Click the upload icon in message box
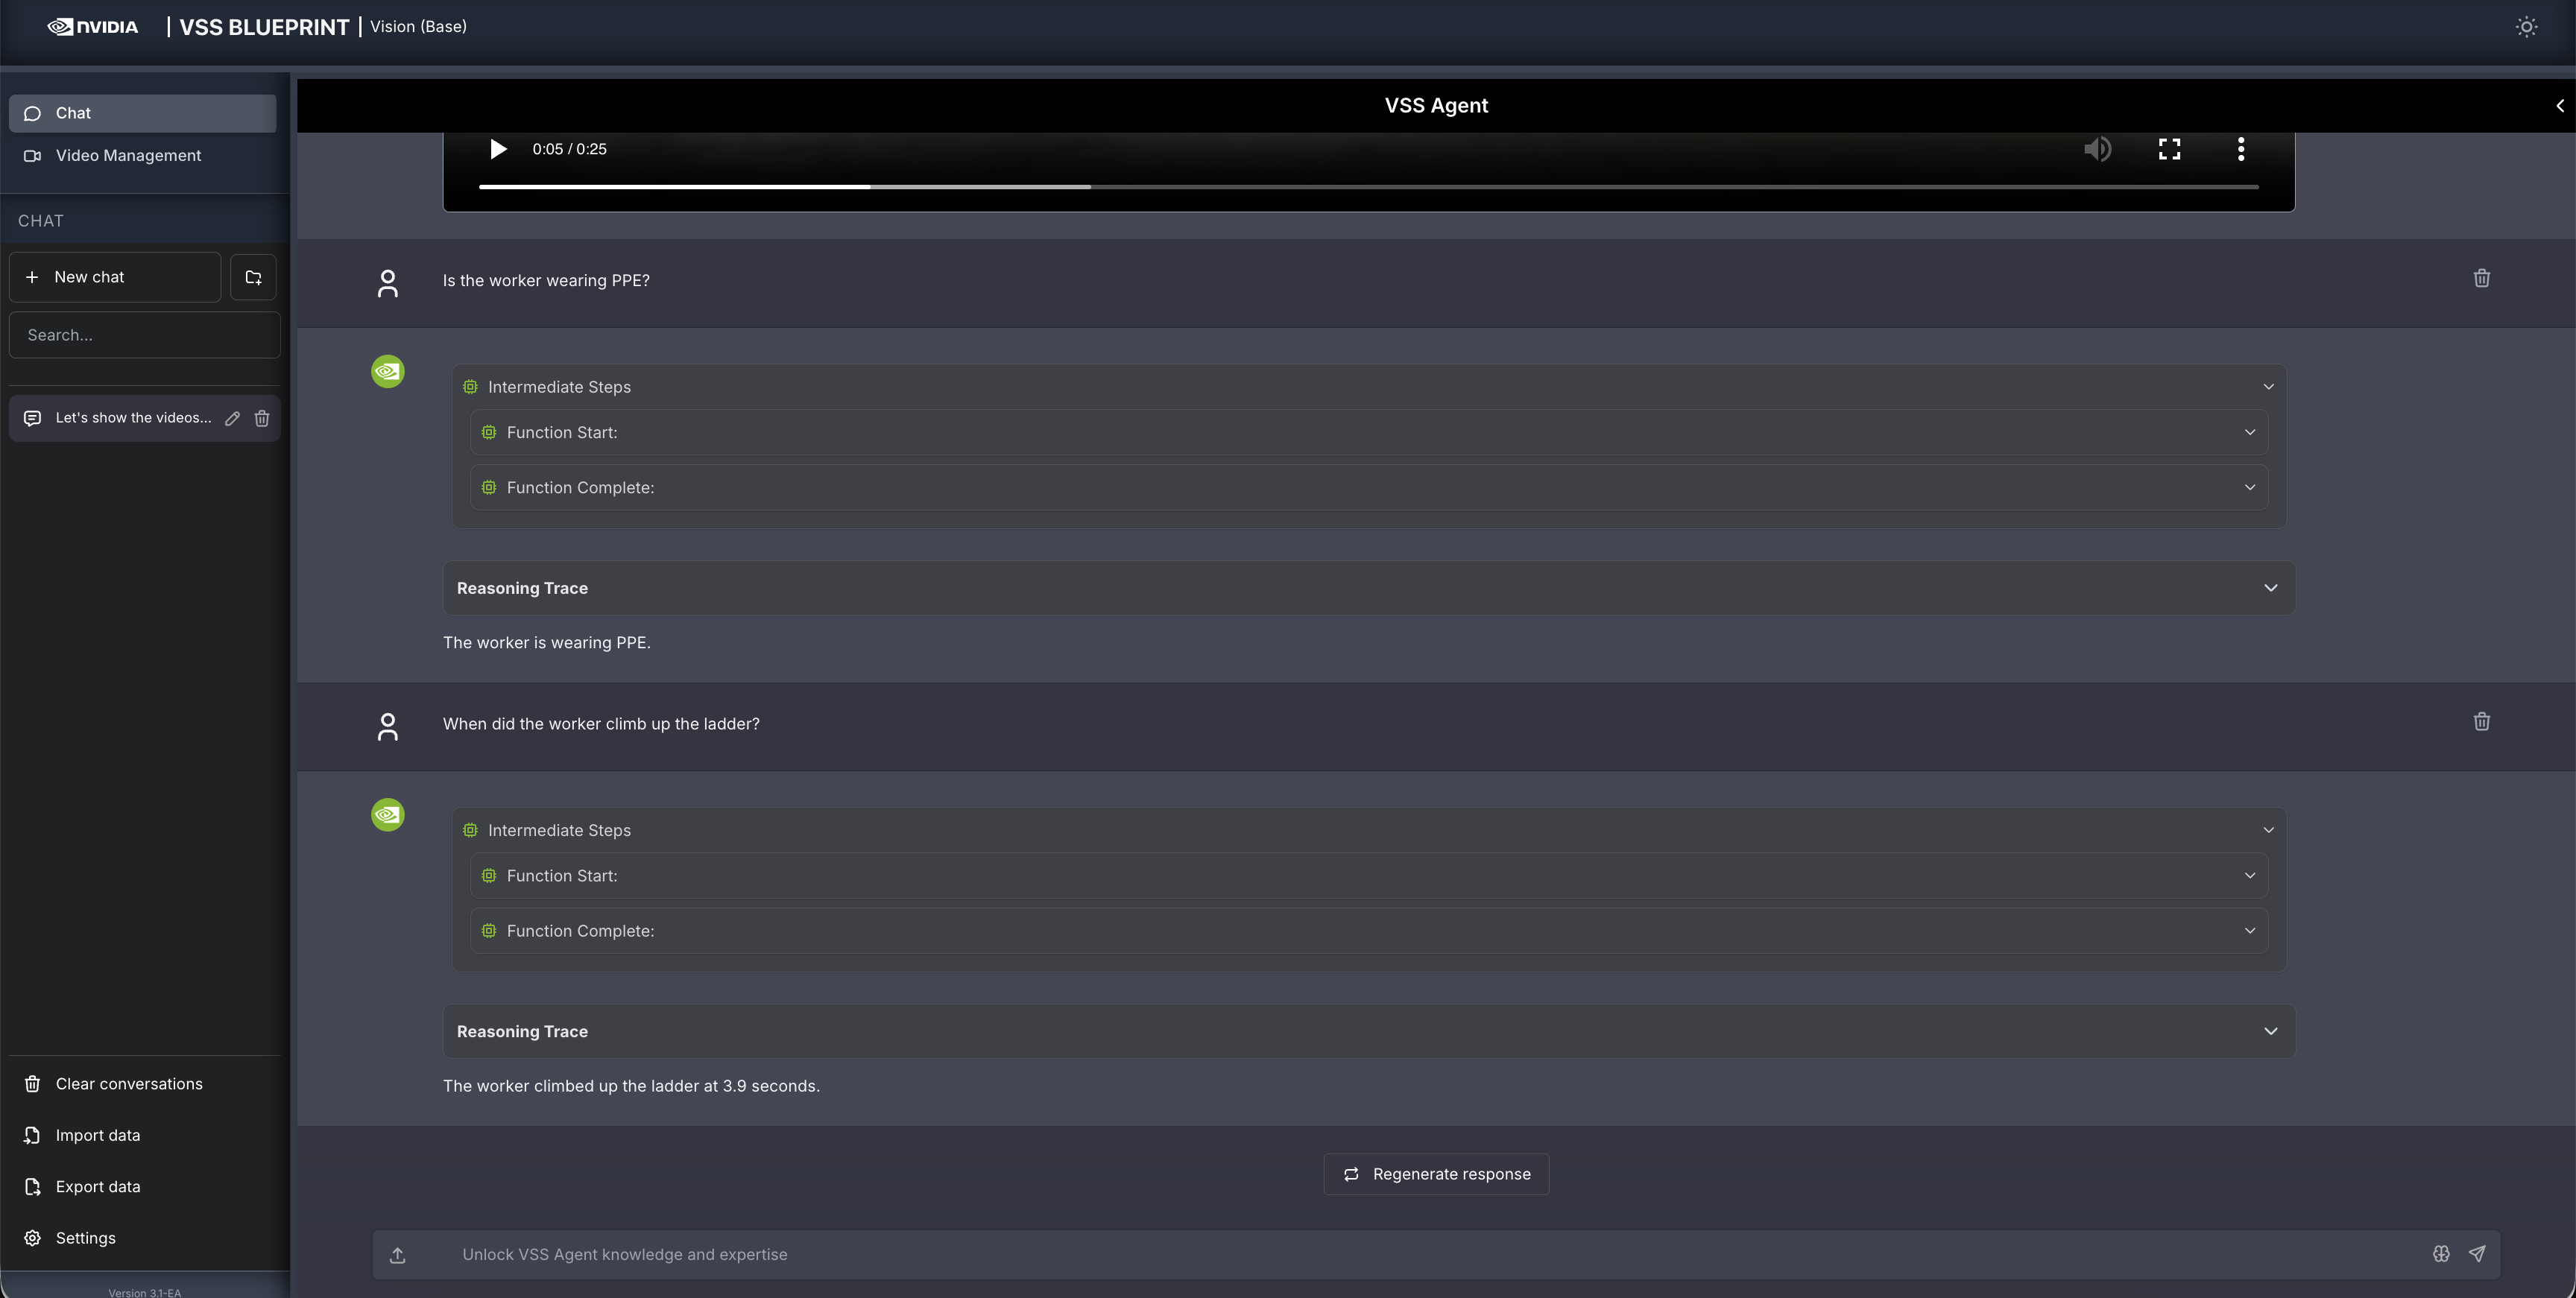The image size is (2576, 1298). (x=397, y=1255)
